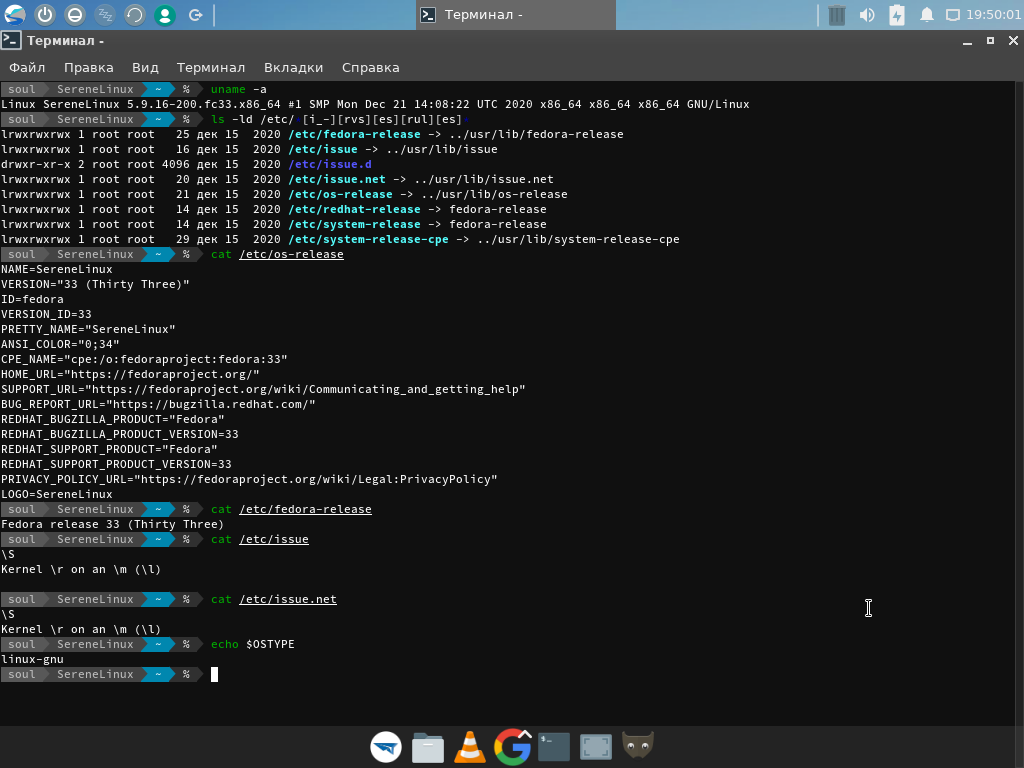This screenshot has width=1024, height=768.
Task: Click the PRIVACY_POLICY_URL line
Action: [249, 479]
